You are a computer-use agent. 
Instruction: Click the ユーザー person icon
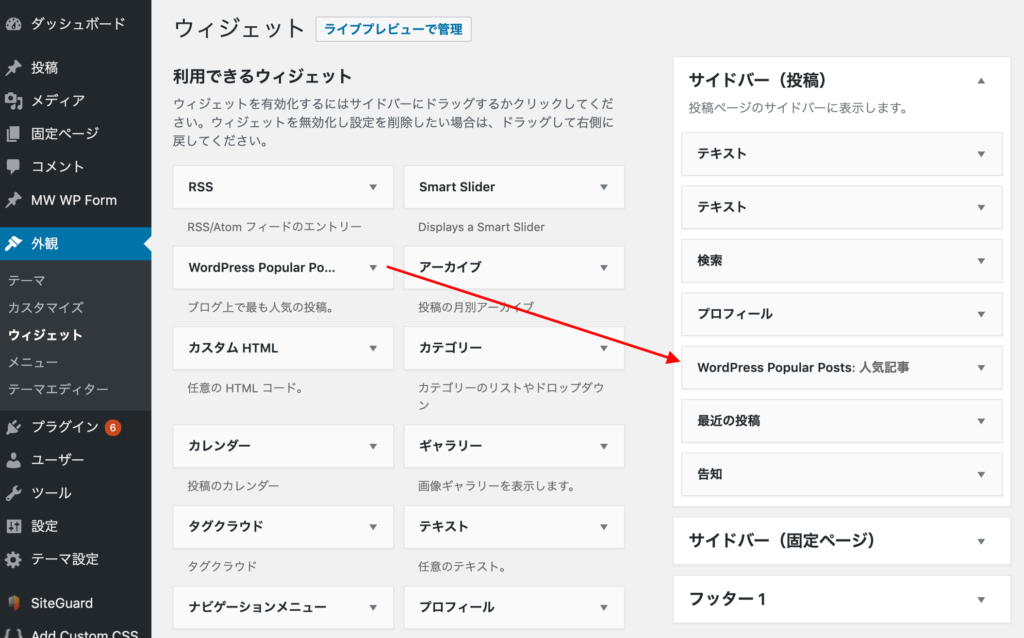click(x=14, y=460)
